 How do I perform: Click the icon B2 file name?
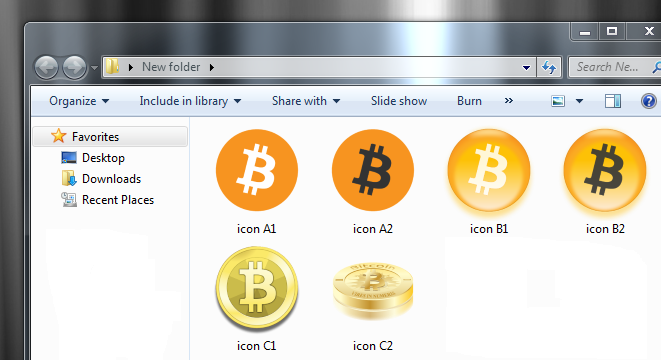[605, 229]
